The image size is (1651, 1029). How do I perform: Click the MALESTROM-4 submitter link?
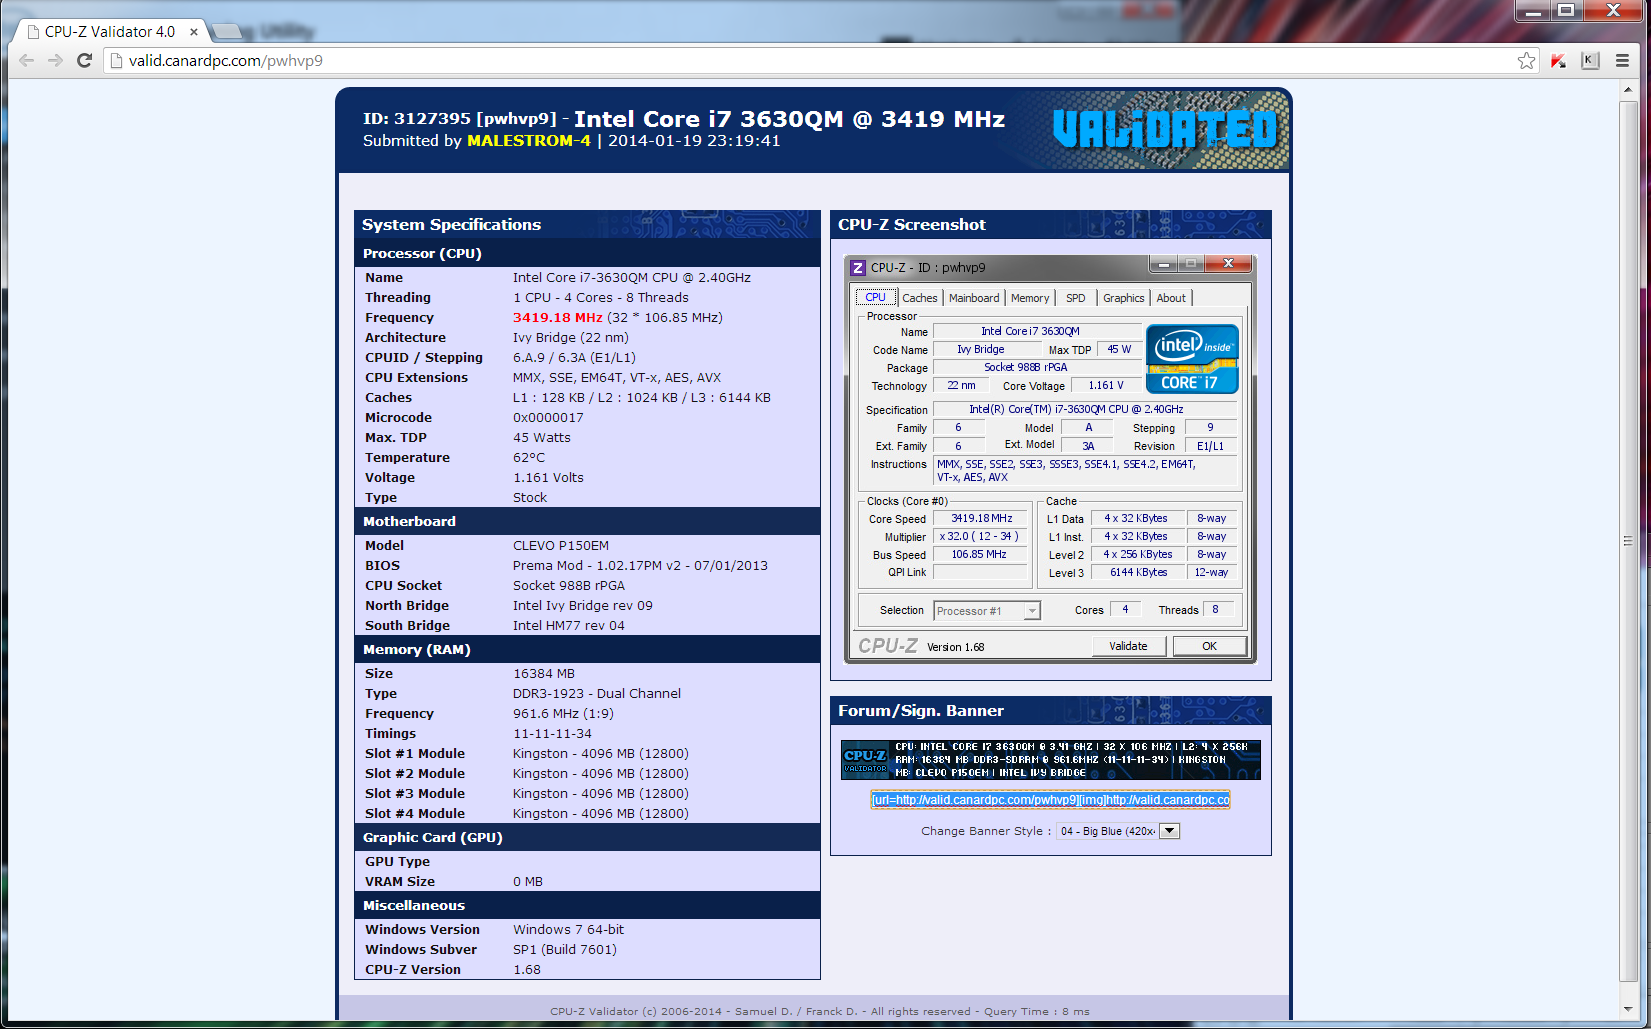(x=529, y=141)
